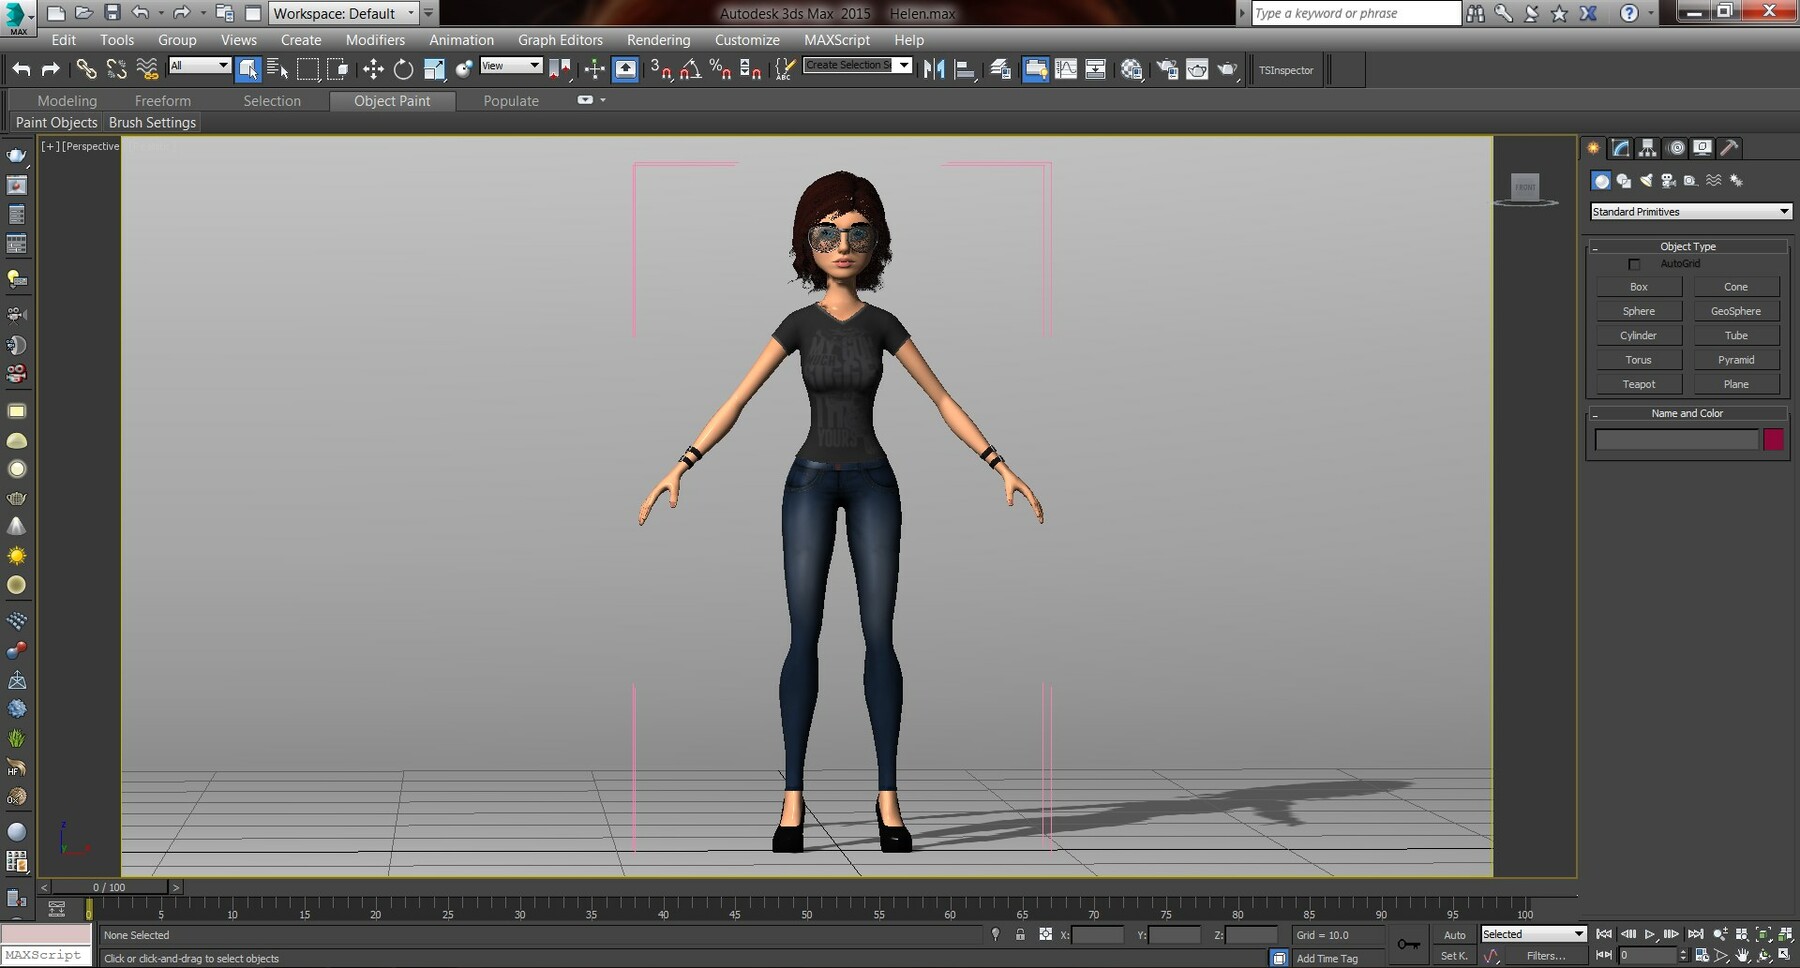Open the Rendering menu
This screenshot has height=968, width=1800.
pyautogui.click(x=659, y=40)
